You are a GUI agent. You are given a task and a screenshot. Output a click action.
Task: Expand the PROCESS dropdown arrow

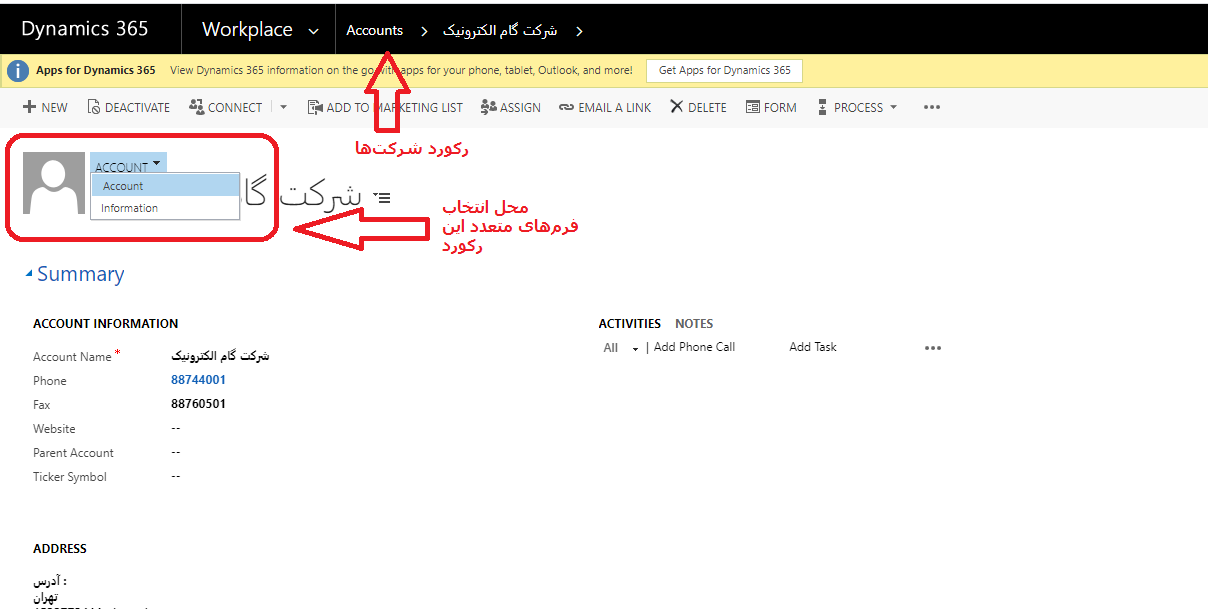(x=894, y=107)
